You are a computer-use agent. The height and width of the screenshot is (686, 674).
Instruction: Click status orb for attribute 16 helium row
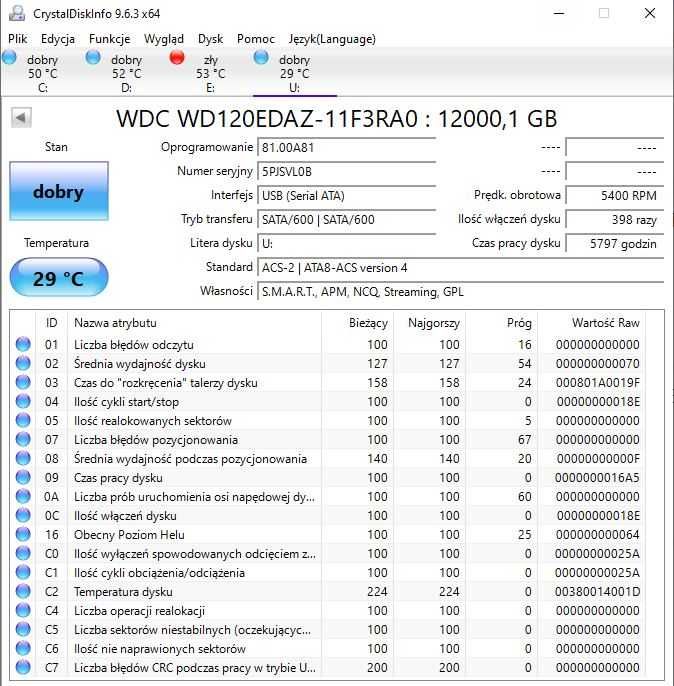coord(23,534)
